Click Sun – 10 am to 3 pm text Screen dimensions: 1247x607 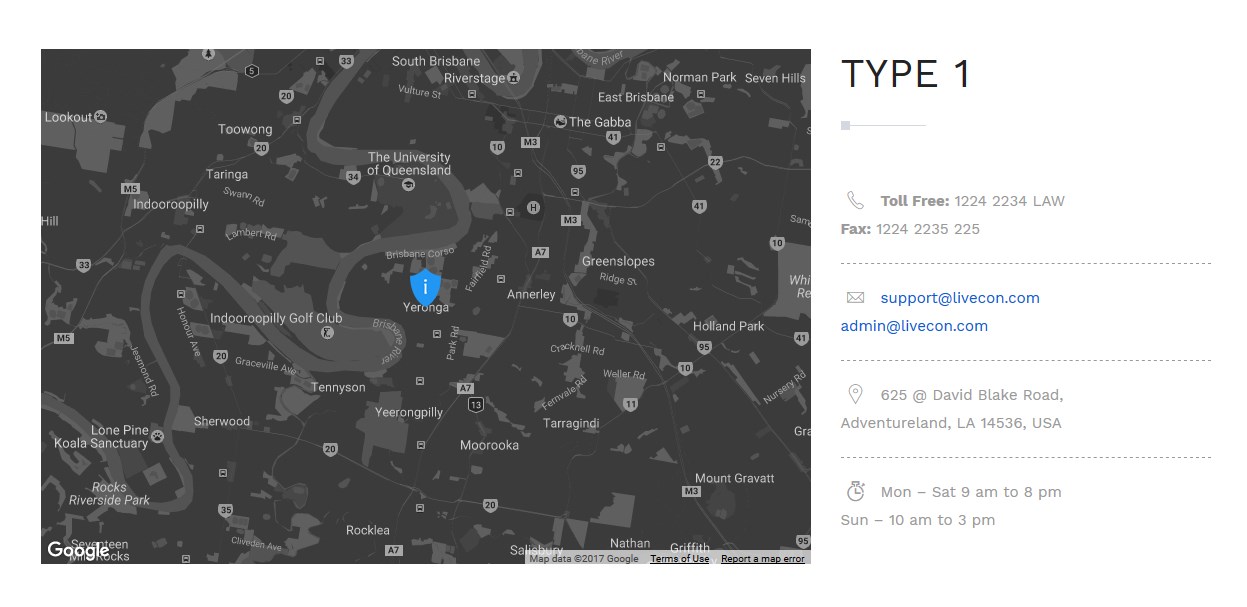[x=918, y=520]
